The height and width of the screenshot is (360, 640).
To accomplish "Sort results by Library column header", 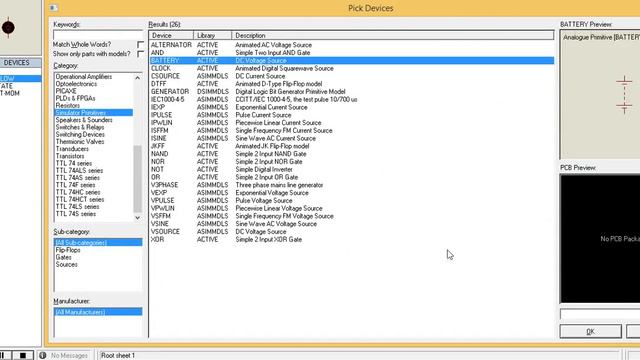I will click(x=212, y=36).
